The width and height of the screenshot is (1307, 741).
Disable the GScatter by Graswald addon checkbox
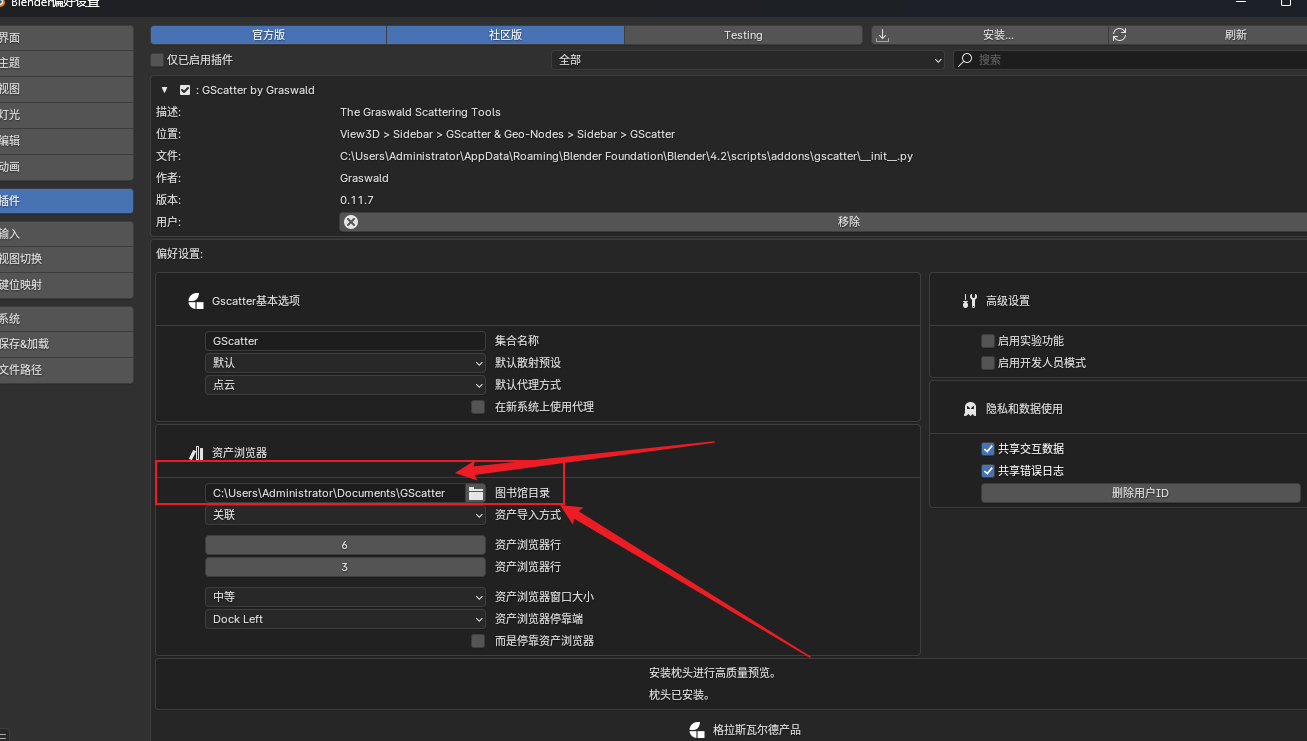pos(185,90)
